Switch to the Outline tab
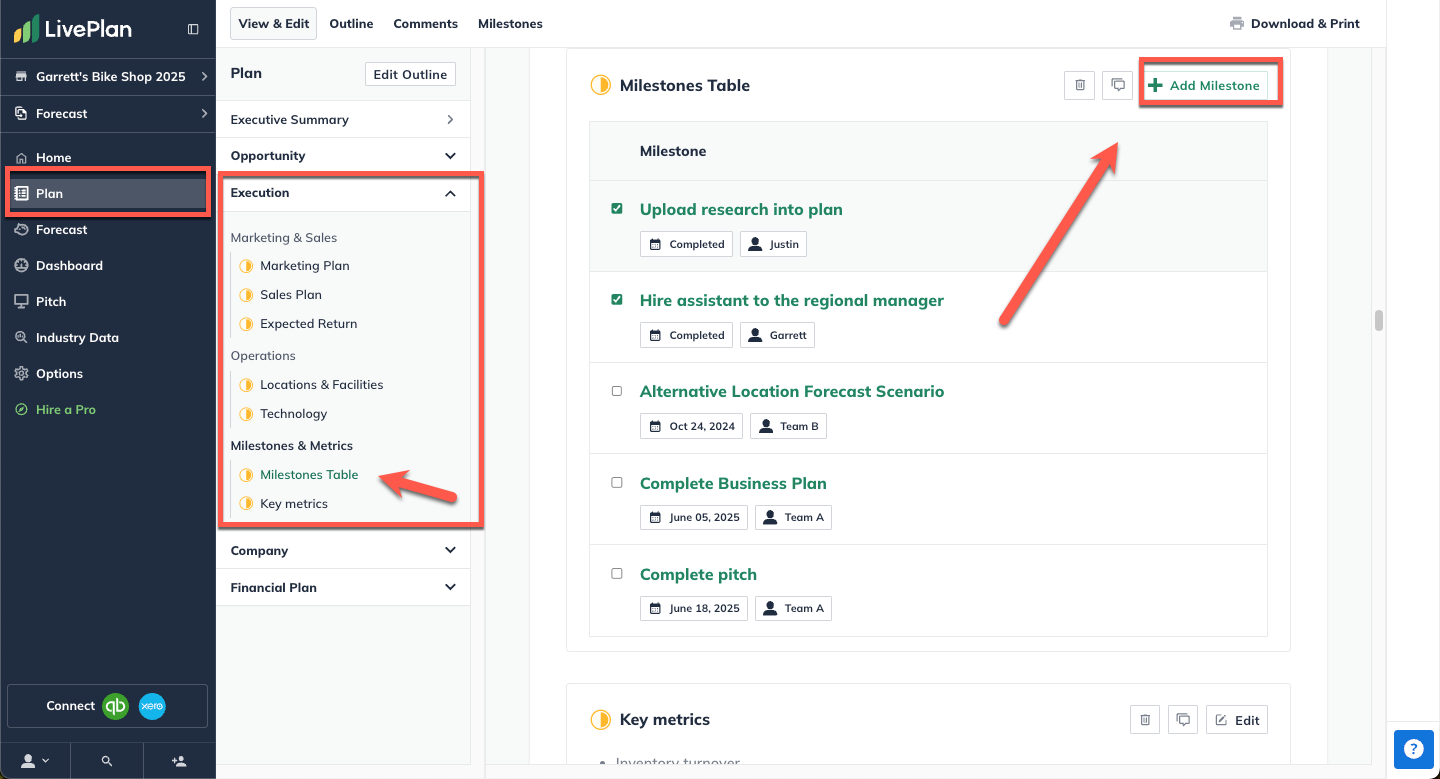This screenshot has height=779, width=1440. tap(351, 24)
